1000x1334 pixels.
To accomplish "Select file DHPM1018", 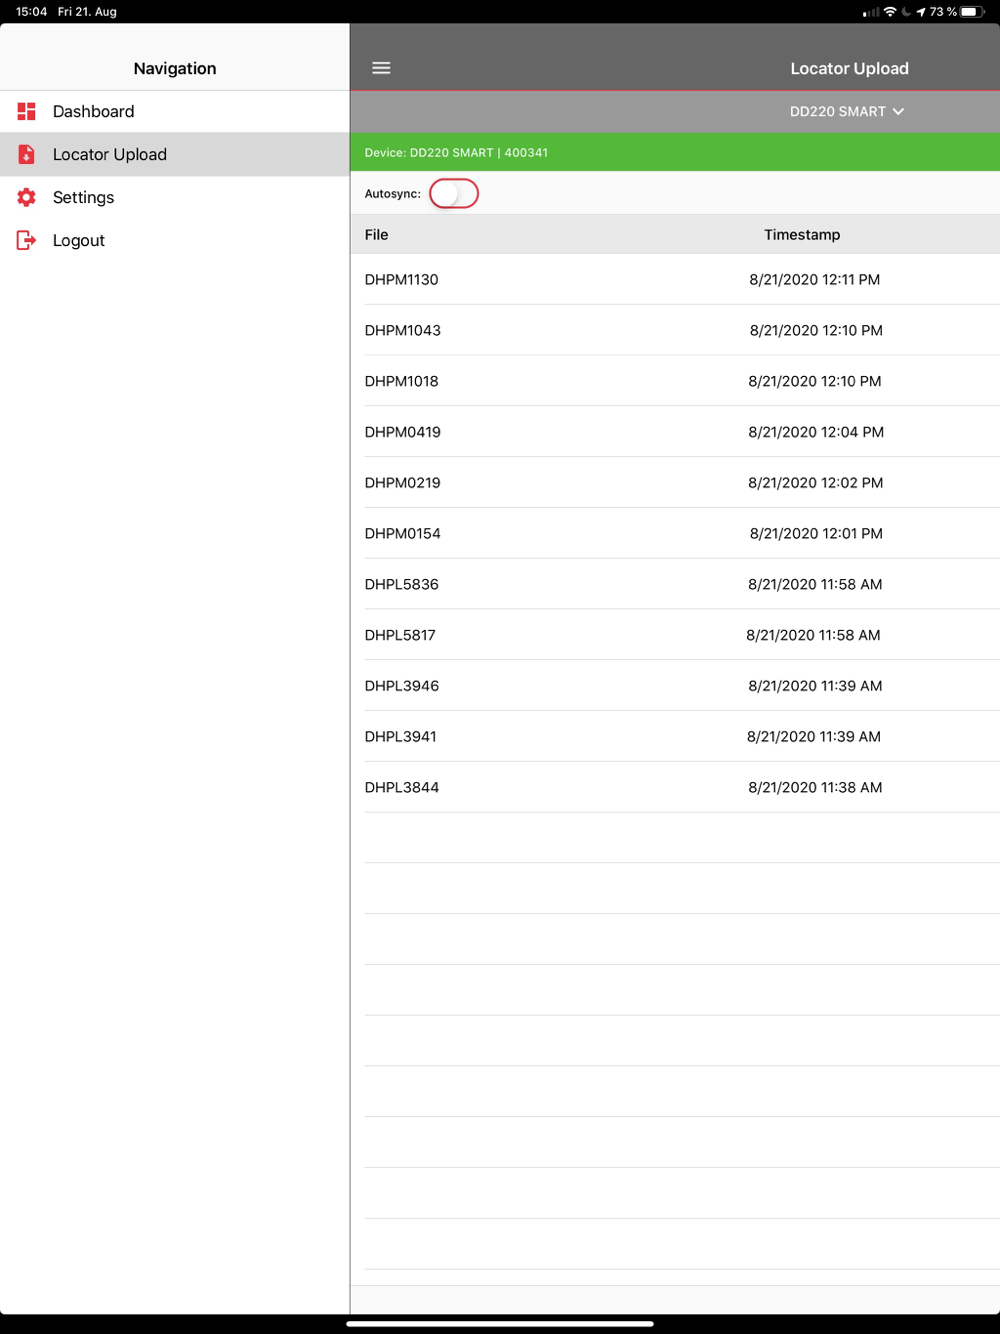I will (x=402, y=381).
